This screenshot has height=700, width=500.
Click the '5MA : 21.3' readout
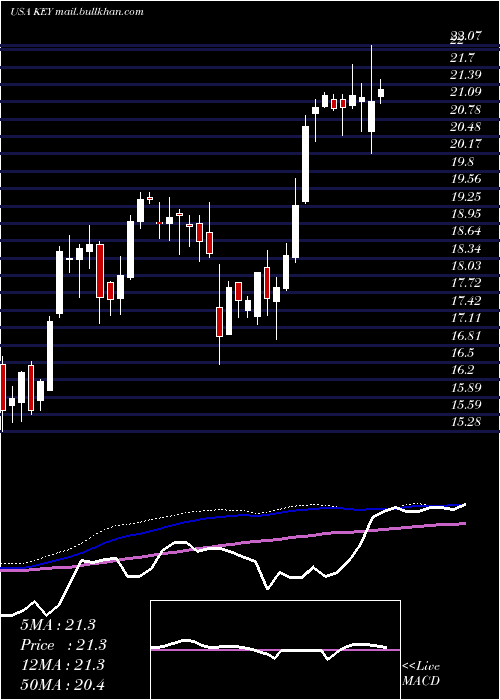[x=58, y=625]
